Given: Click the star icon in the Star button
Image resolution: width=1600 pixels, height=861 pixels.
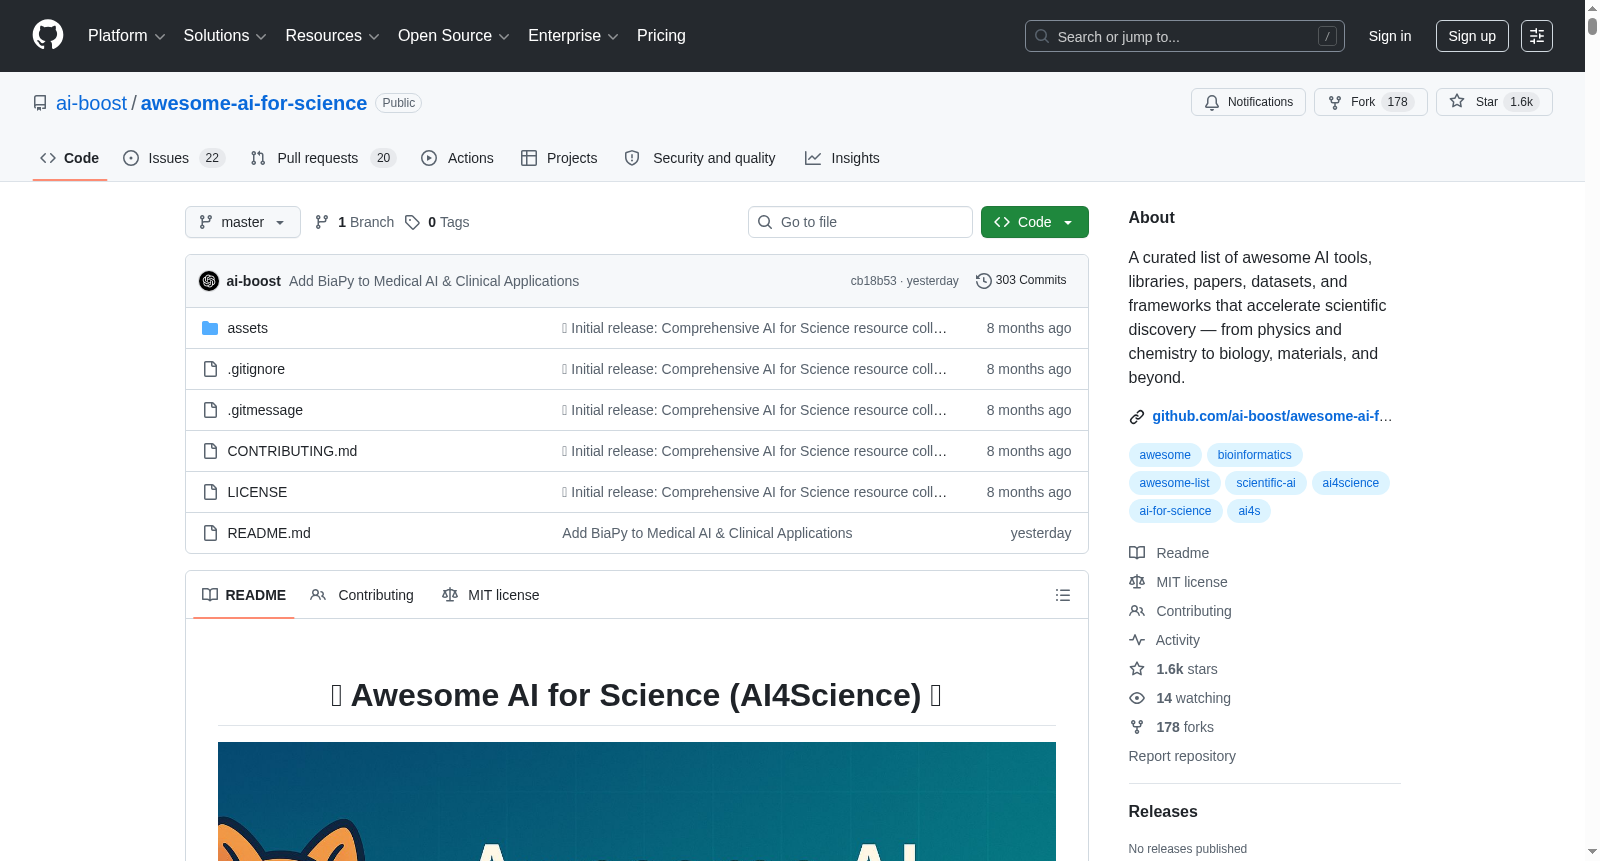Looking at the screenshot, I should [1457, 101].
